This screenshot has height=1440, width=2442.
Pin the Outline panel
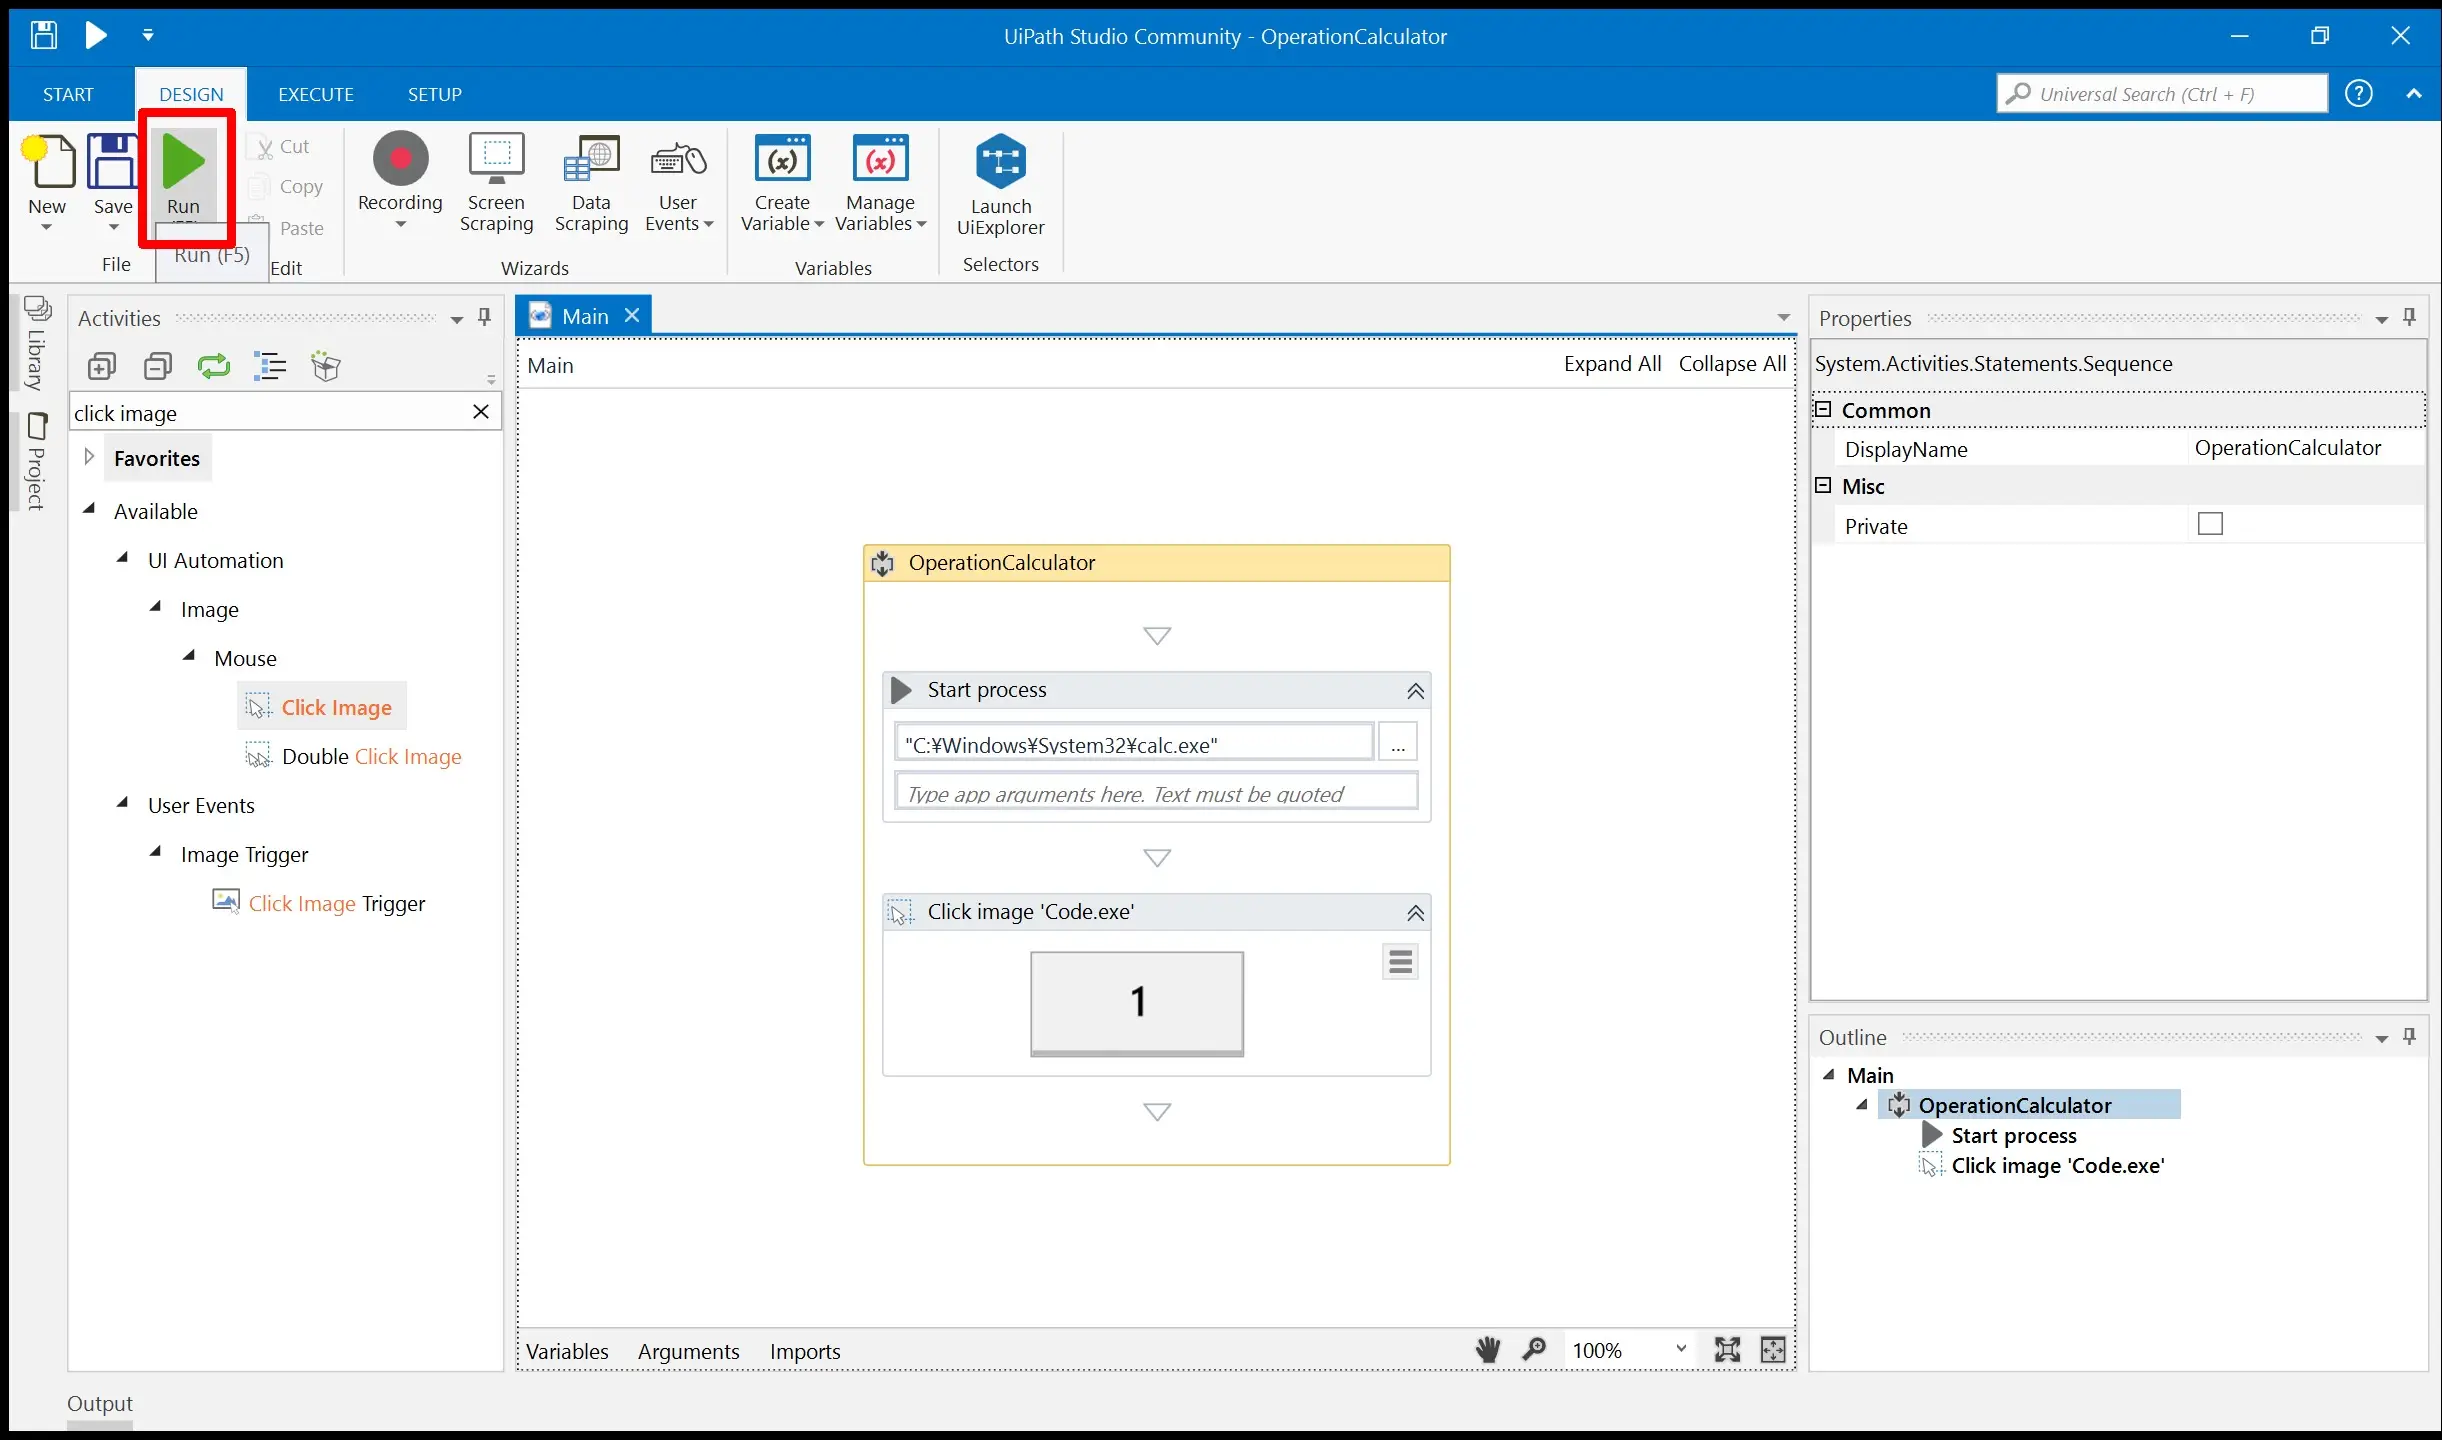point(2410,1036)
